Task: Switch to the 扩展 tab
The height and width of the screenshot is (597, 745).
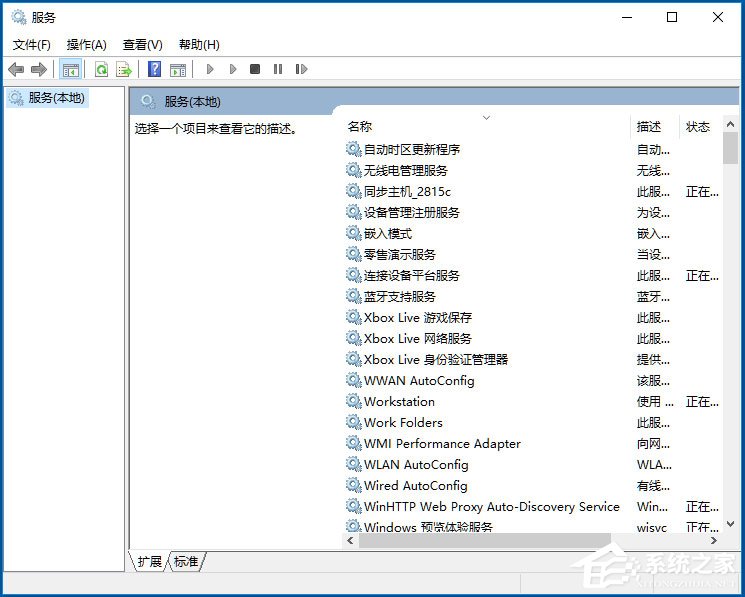Action: pos(149,562)
